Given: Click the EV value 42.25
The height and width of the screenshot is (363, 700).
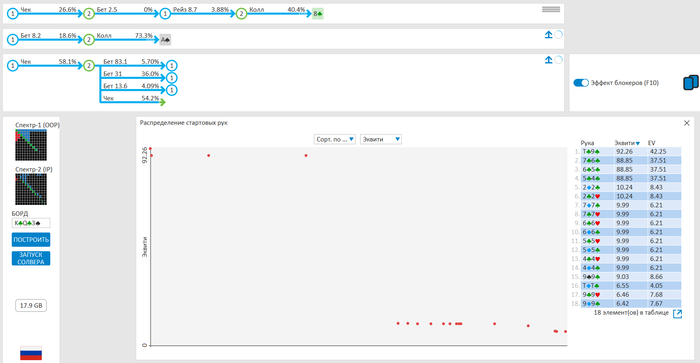Looking at the screenshot, I should click(658, 152).
